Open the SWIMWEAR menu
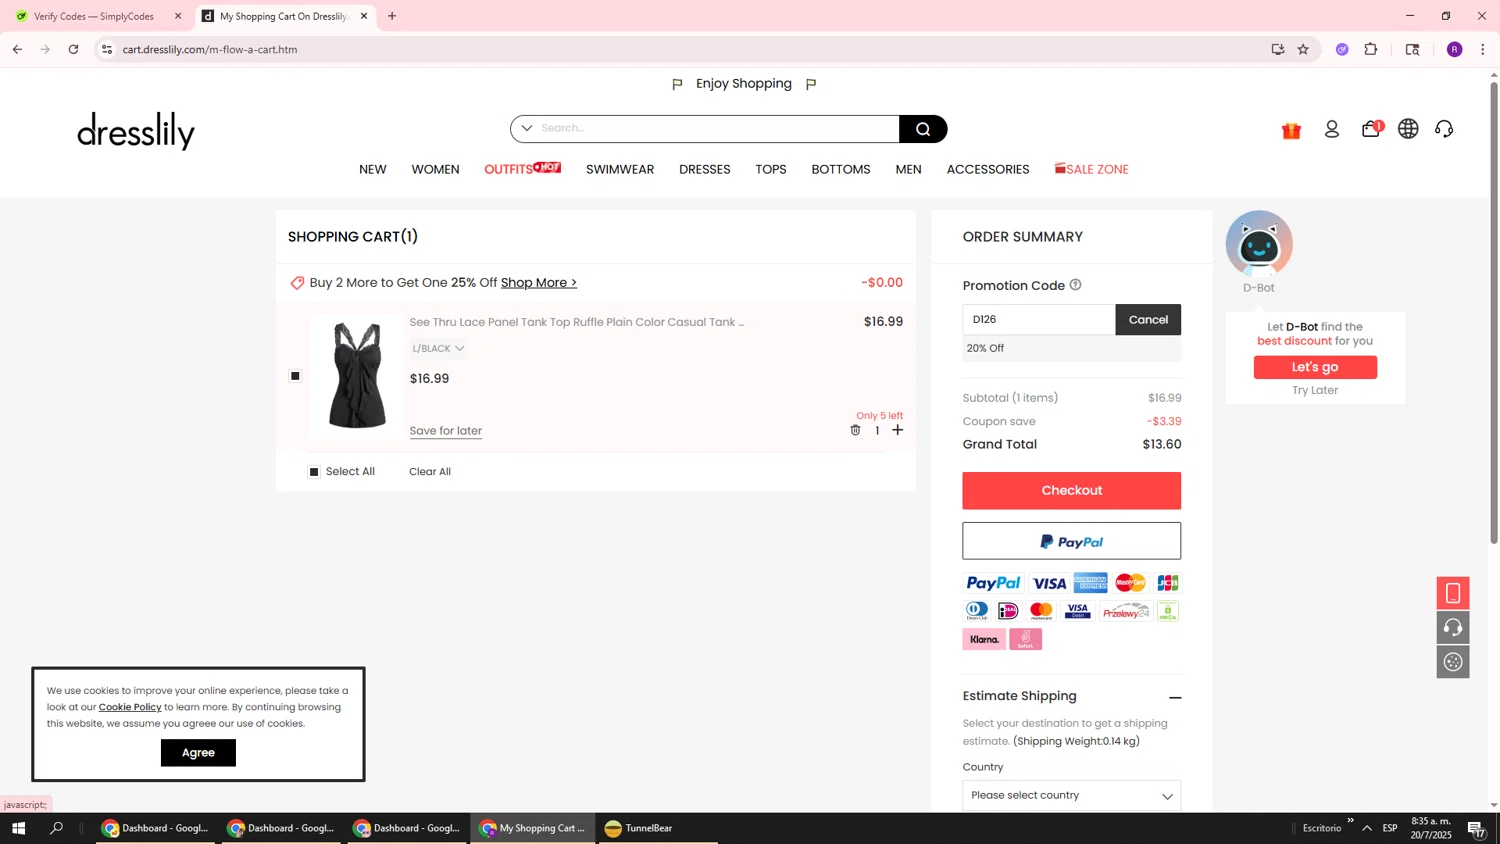Viewport: 1500px width, 844px height. 620,170
